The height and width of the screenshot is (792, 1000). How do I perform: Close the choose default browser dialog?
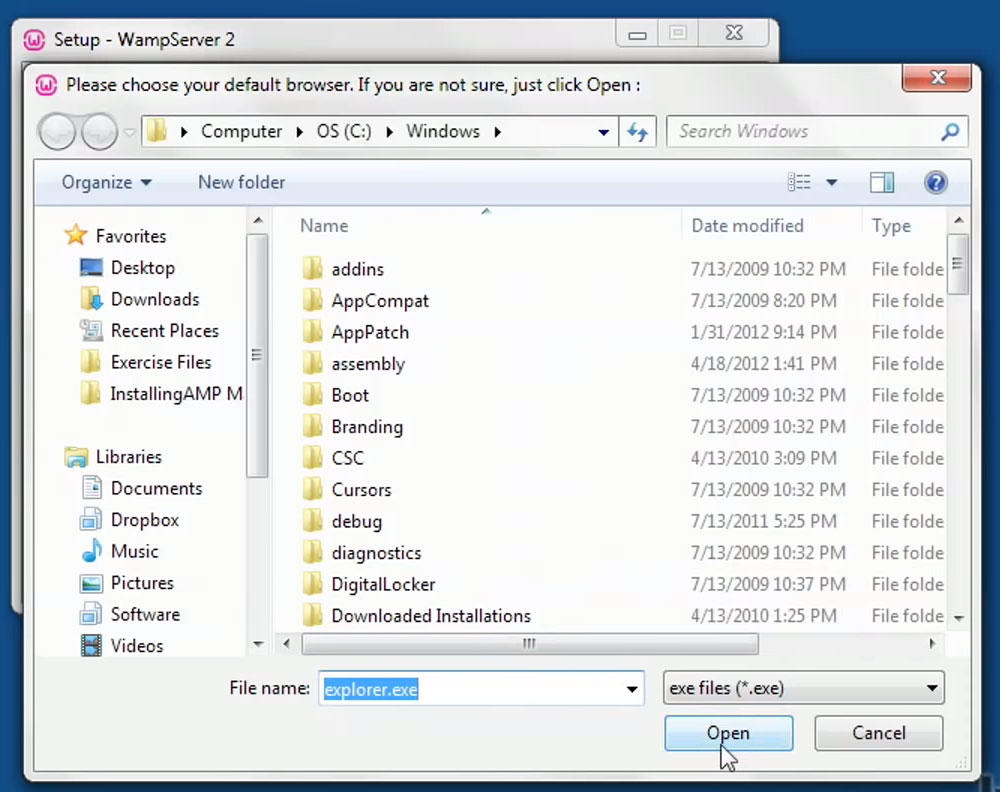937,77
